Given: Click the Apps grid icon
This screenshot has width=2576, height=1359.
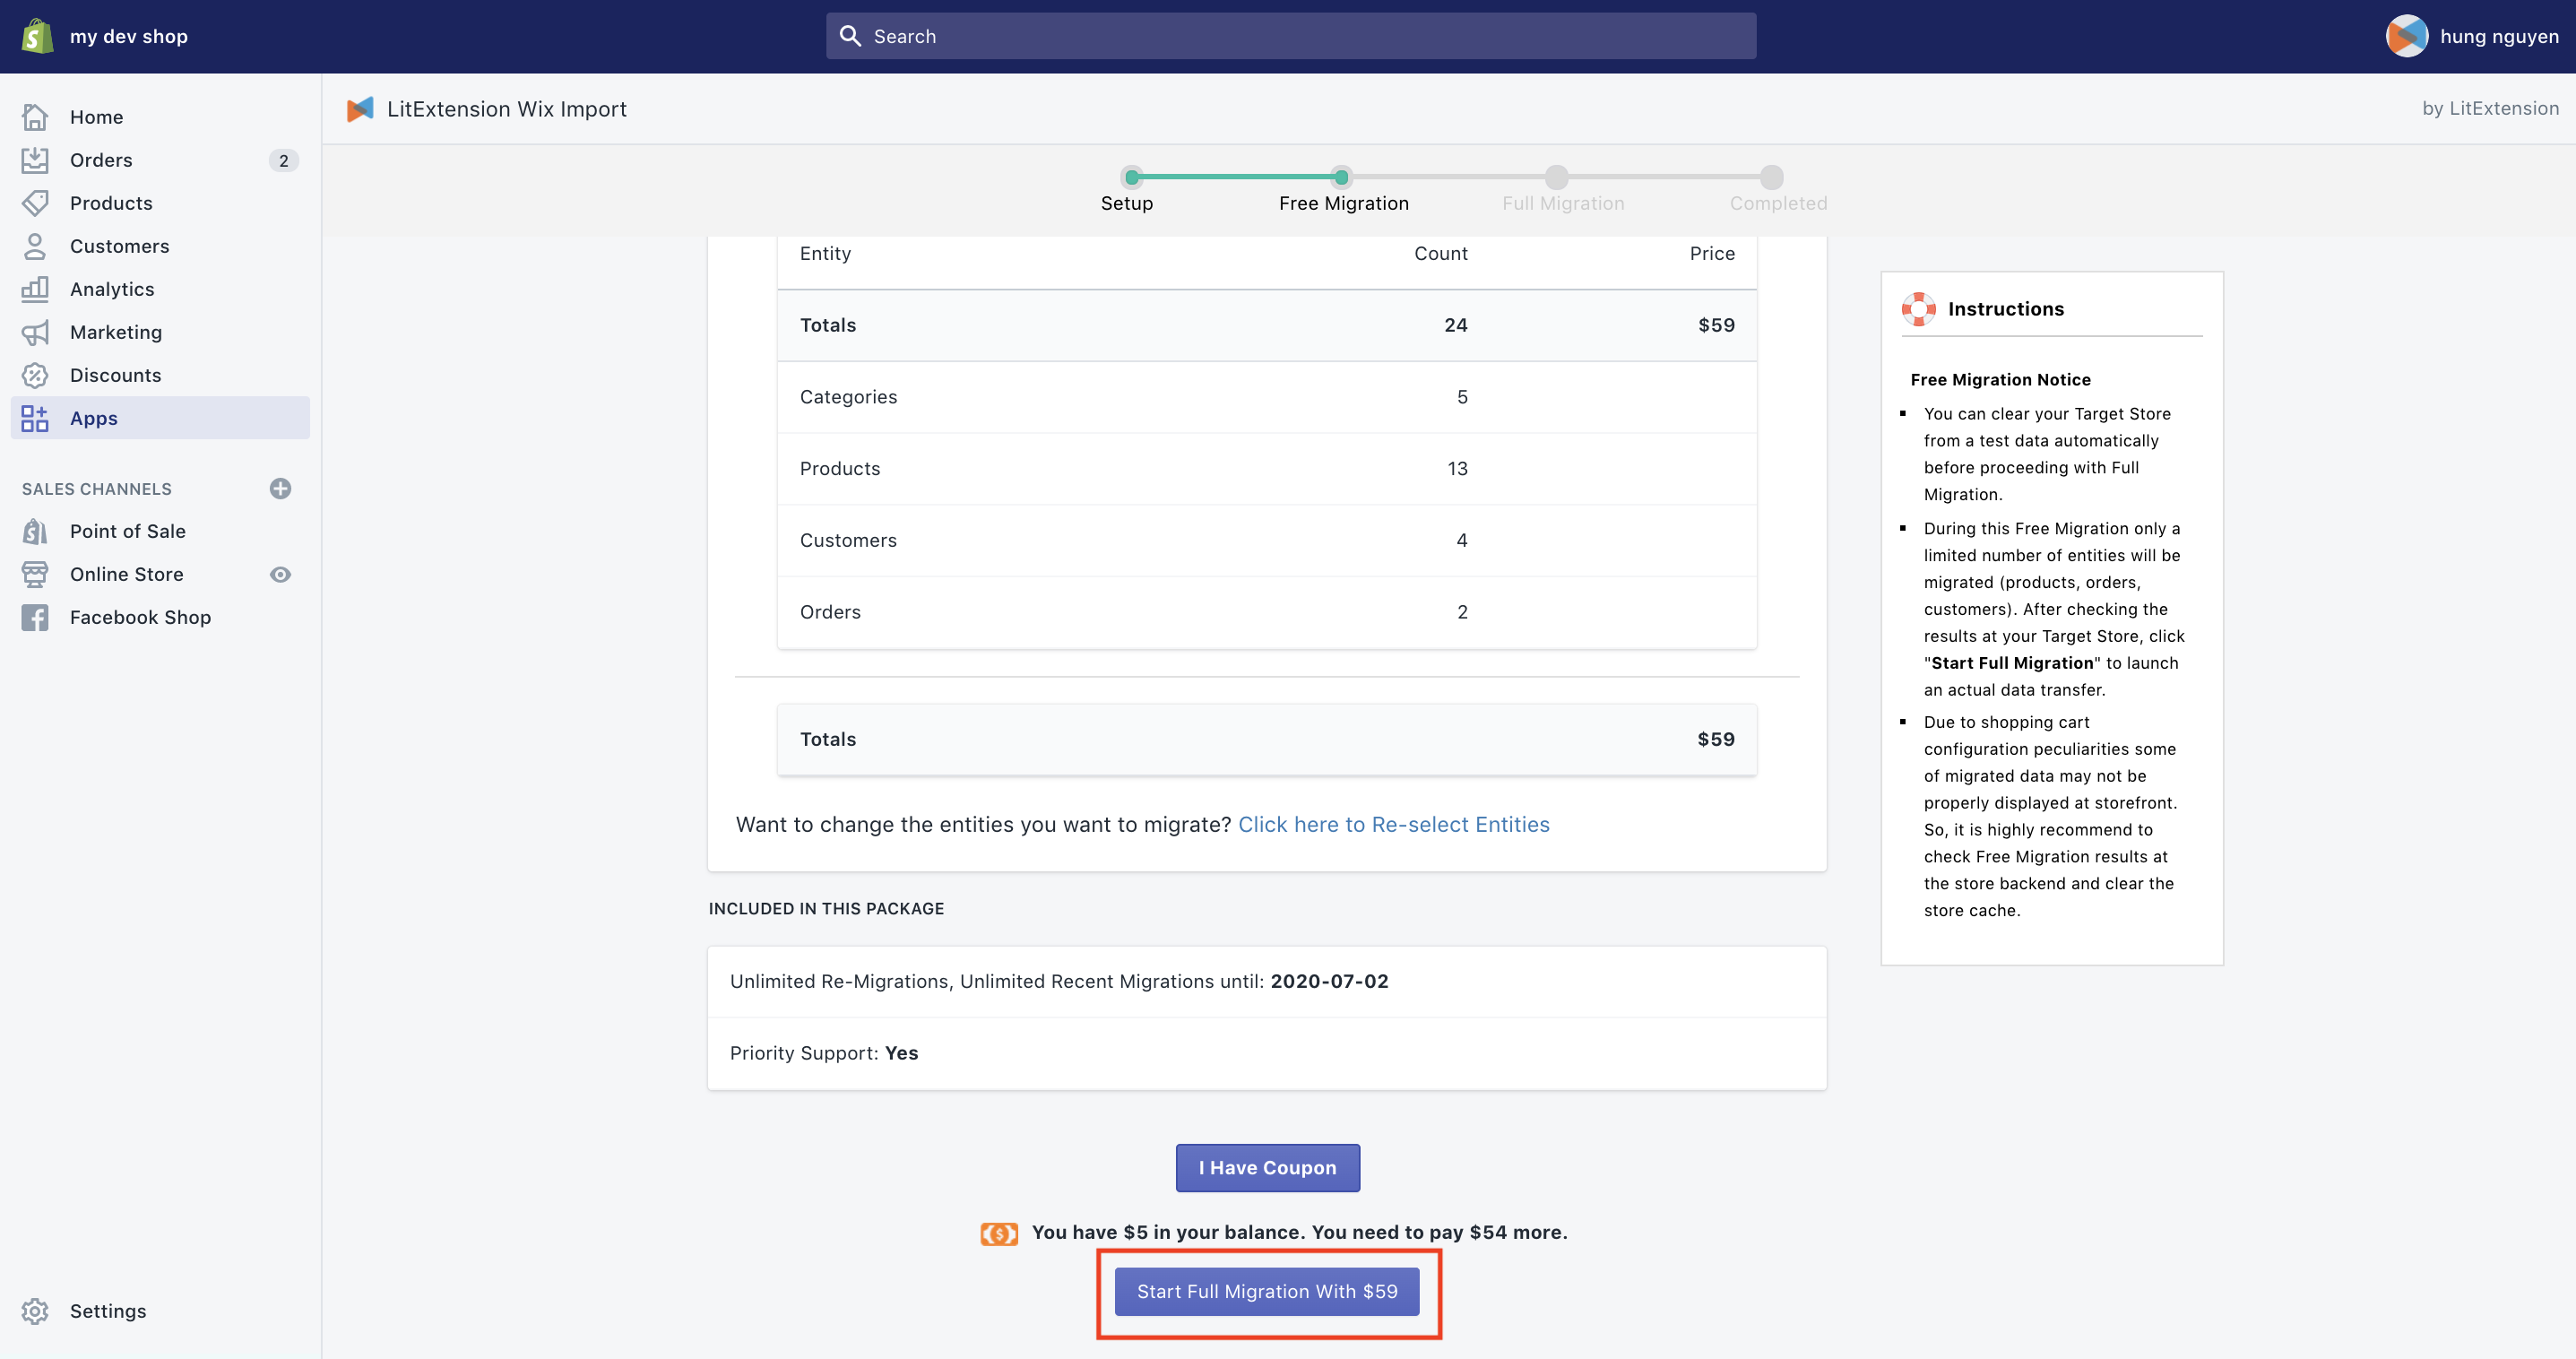Looking at the screenshot, I should pos(35,418).
